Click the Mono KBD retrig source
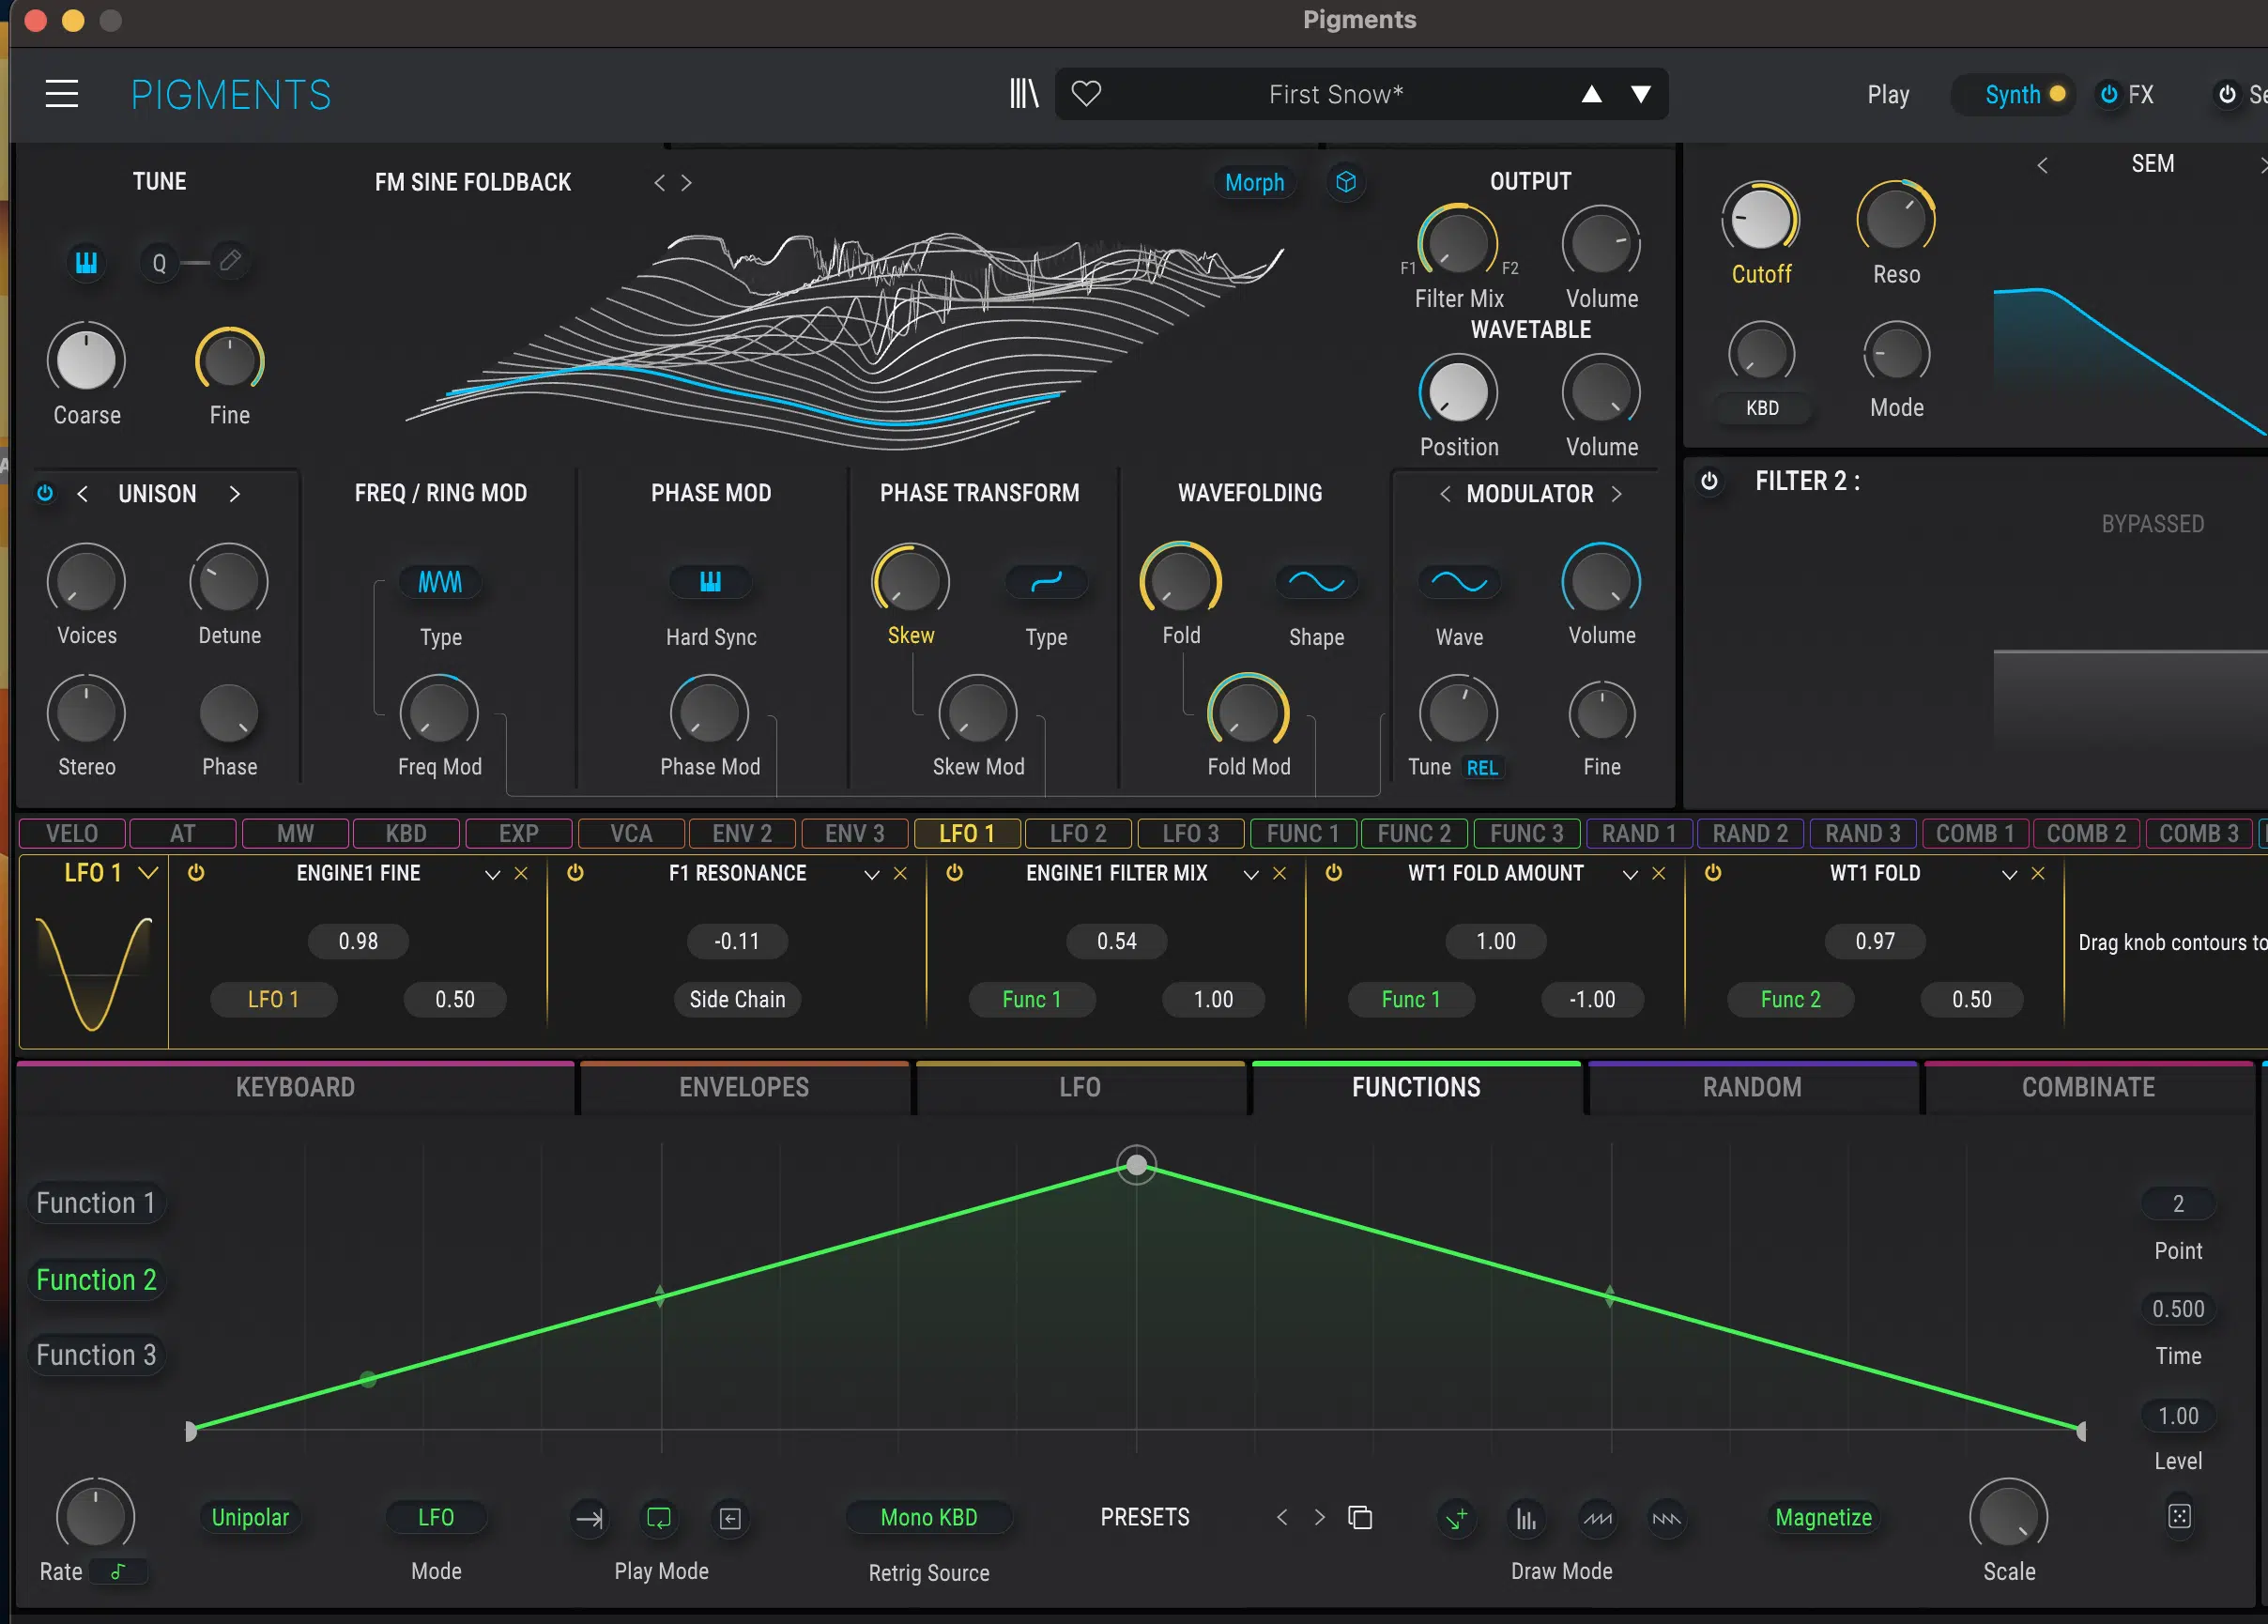This screenshot has height=1624, width=2268. point(928,1517)
